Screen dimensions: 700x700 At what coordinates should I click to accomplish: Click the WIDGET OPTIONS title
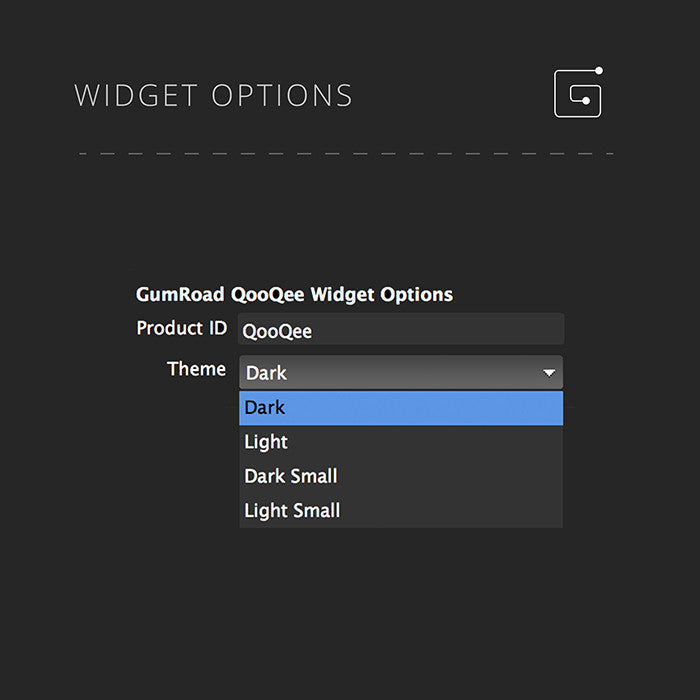pos(213,95)
